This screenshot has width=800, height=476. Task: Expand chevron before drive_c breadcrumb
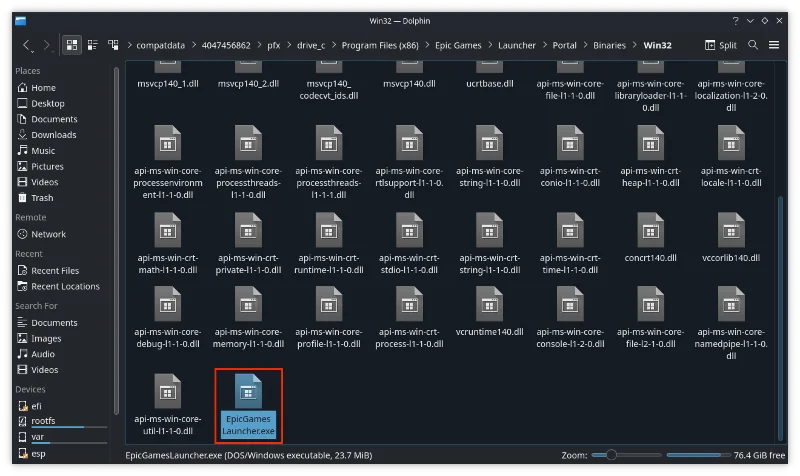[289, 45]
